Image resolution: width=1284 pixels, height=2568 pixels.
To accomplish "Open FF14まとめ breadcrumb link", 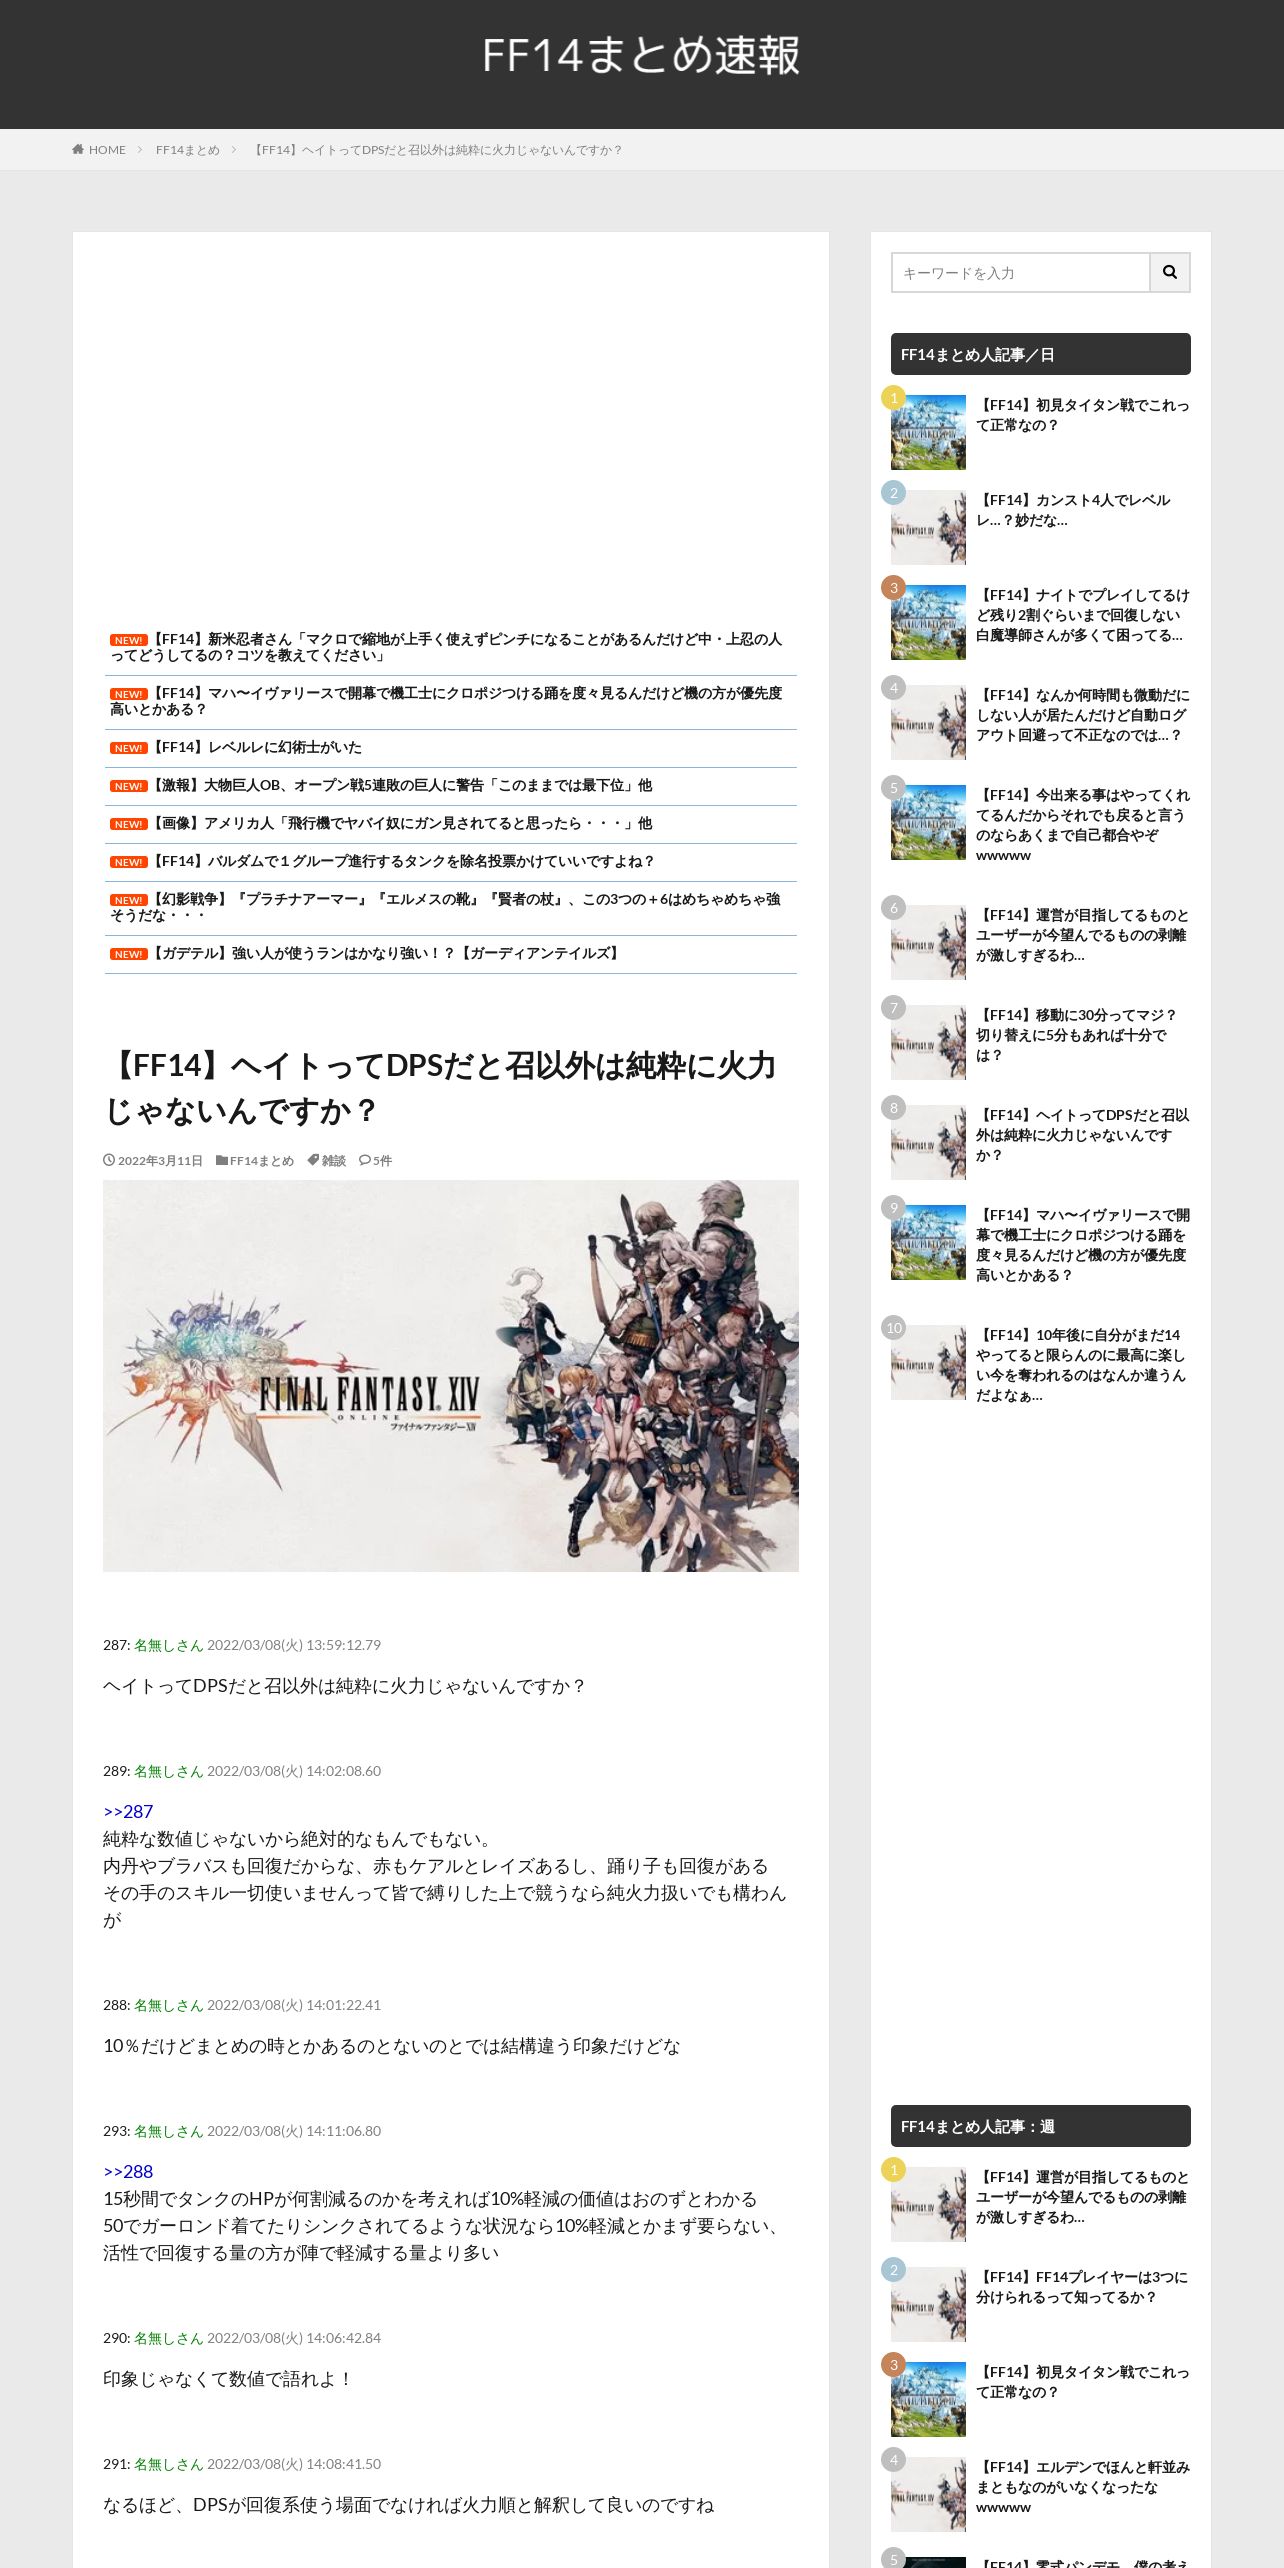I will tap(187, 150).
